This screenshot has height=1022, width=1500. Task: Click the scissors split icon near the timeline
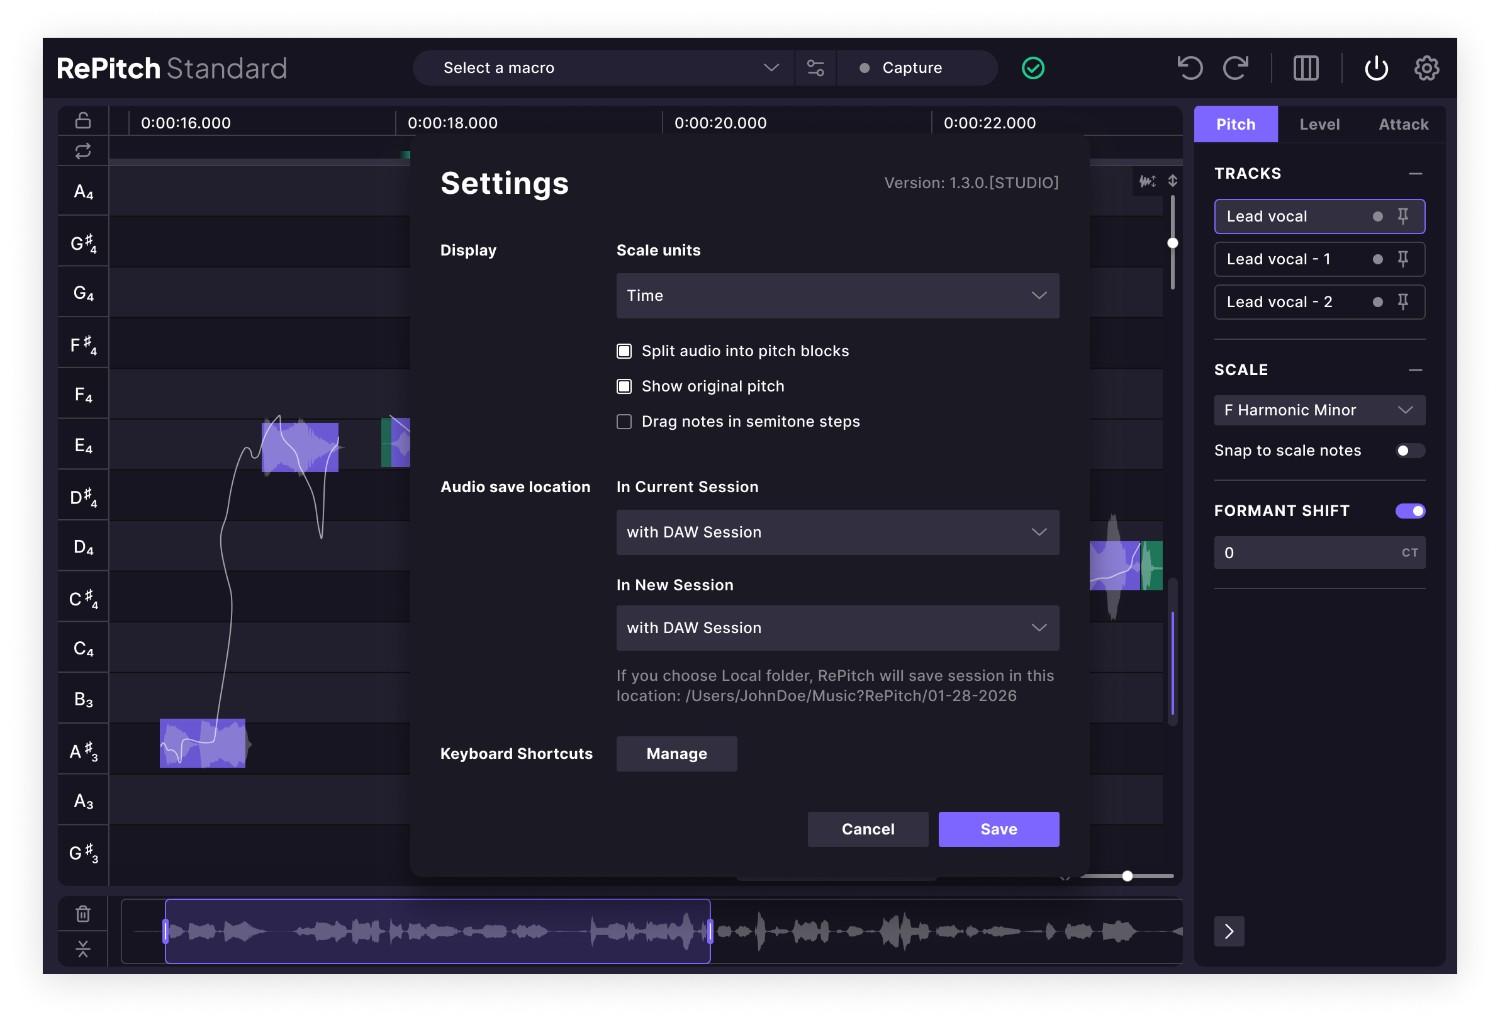pyautogui.click(x=83, y=948)
